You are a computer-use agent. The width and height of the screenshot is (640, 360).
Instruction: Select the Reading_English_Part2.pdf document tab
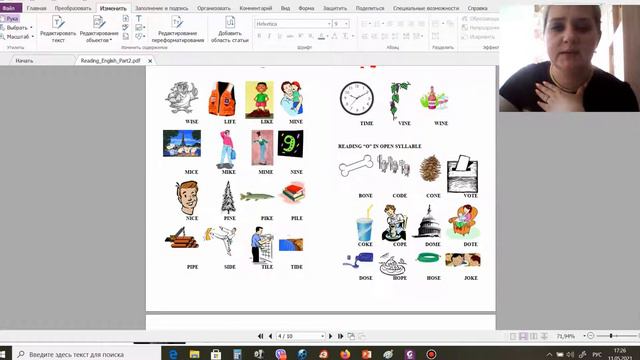coord(110,60)
